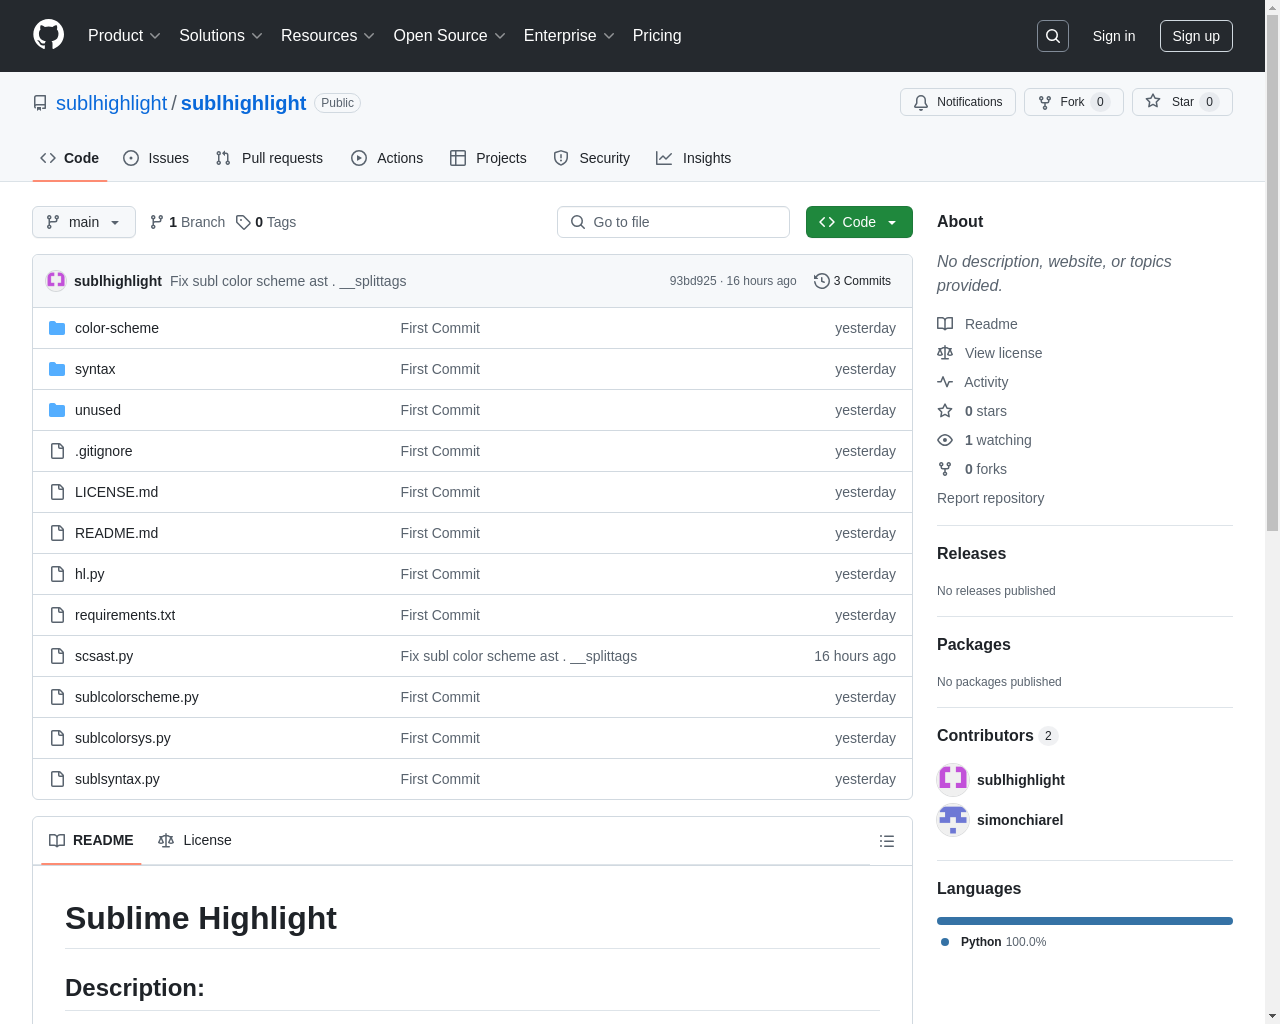Open the sublcolorsys.py file

click(123, 738)
